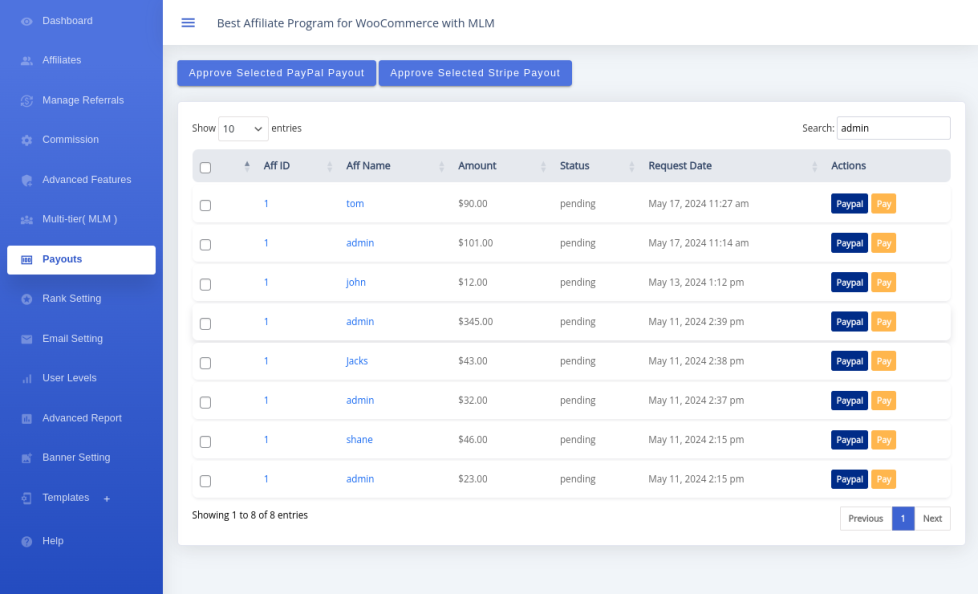Click the hamburger menu icon in header

pyautogui.click(x=188, y=23)
